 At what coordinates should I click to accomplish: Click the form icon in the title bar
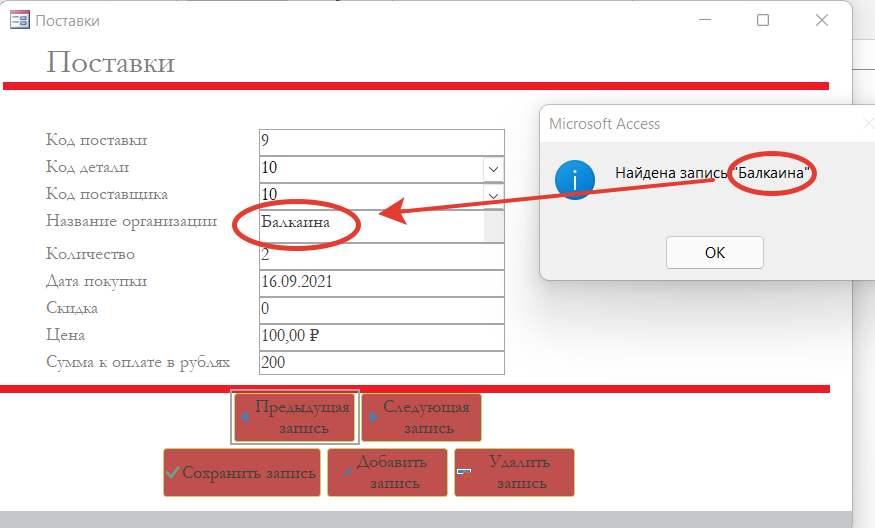click(20, 20)
